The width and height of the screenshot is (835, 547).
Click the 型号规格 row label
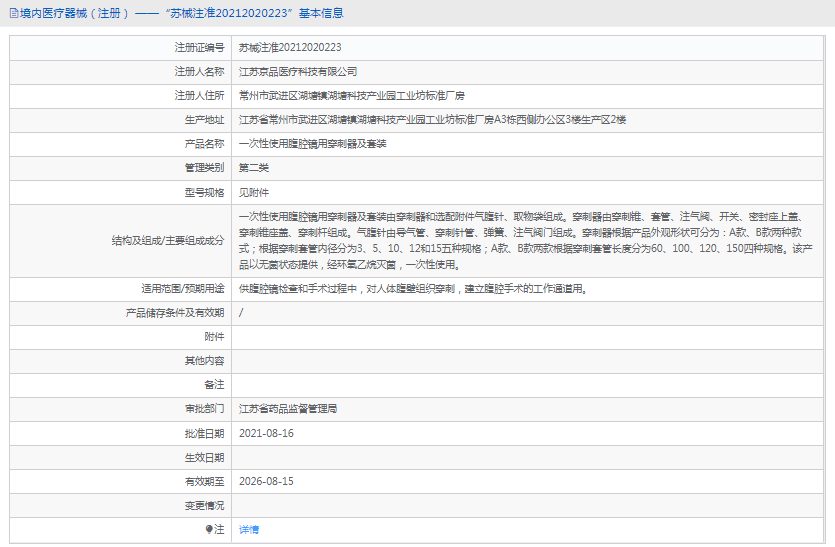[x=204, y=192]
